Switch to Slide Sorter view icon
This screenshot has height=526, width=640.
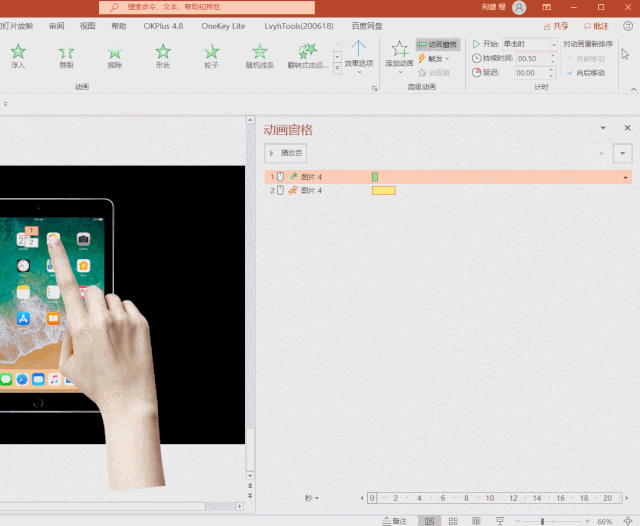(453, 521)
